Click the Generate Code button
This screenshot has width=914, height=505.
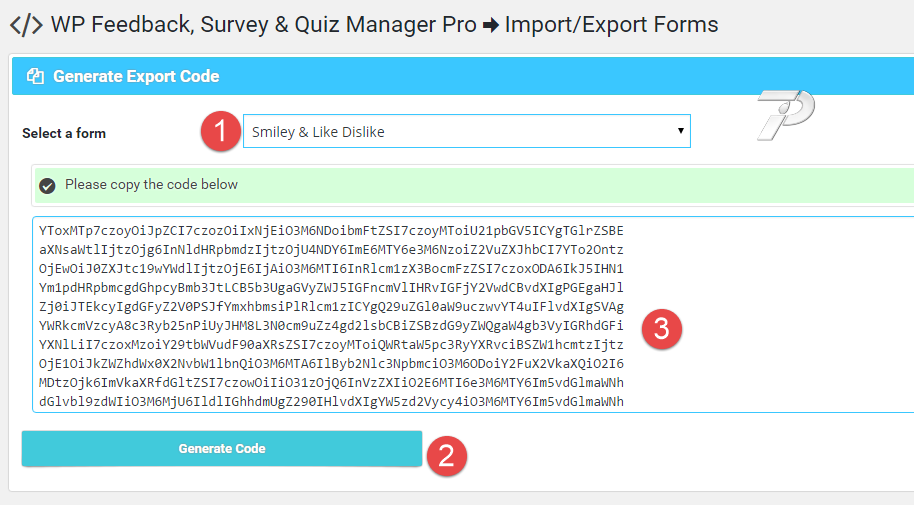(222, 448)
